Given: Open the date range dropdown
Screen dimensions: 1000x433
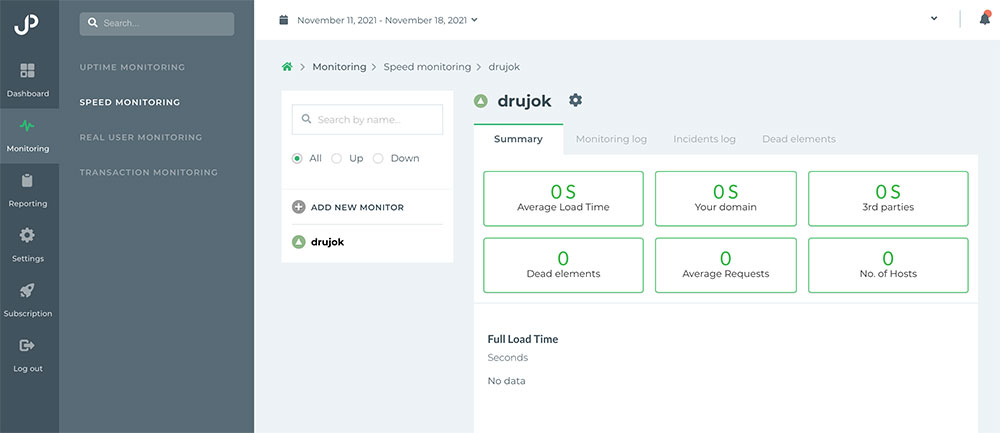Looking at the screenshot, I should pyautogui.click(x=387, y=20).
